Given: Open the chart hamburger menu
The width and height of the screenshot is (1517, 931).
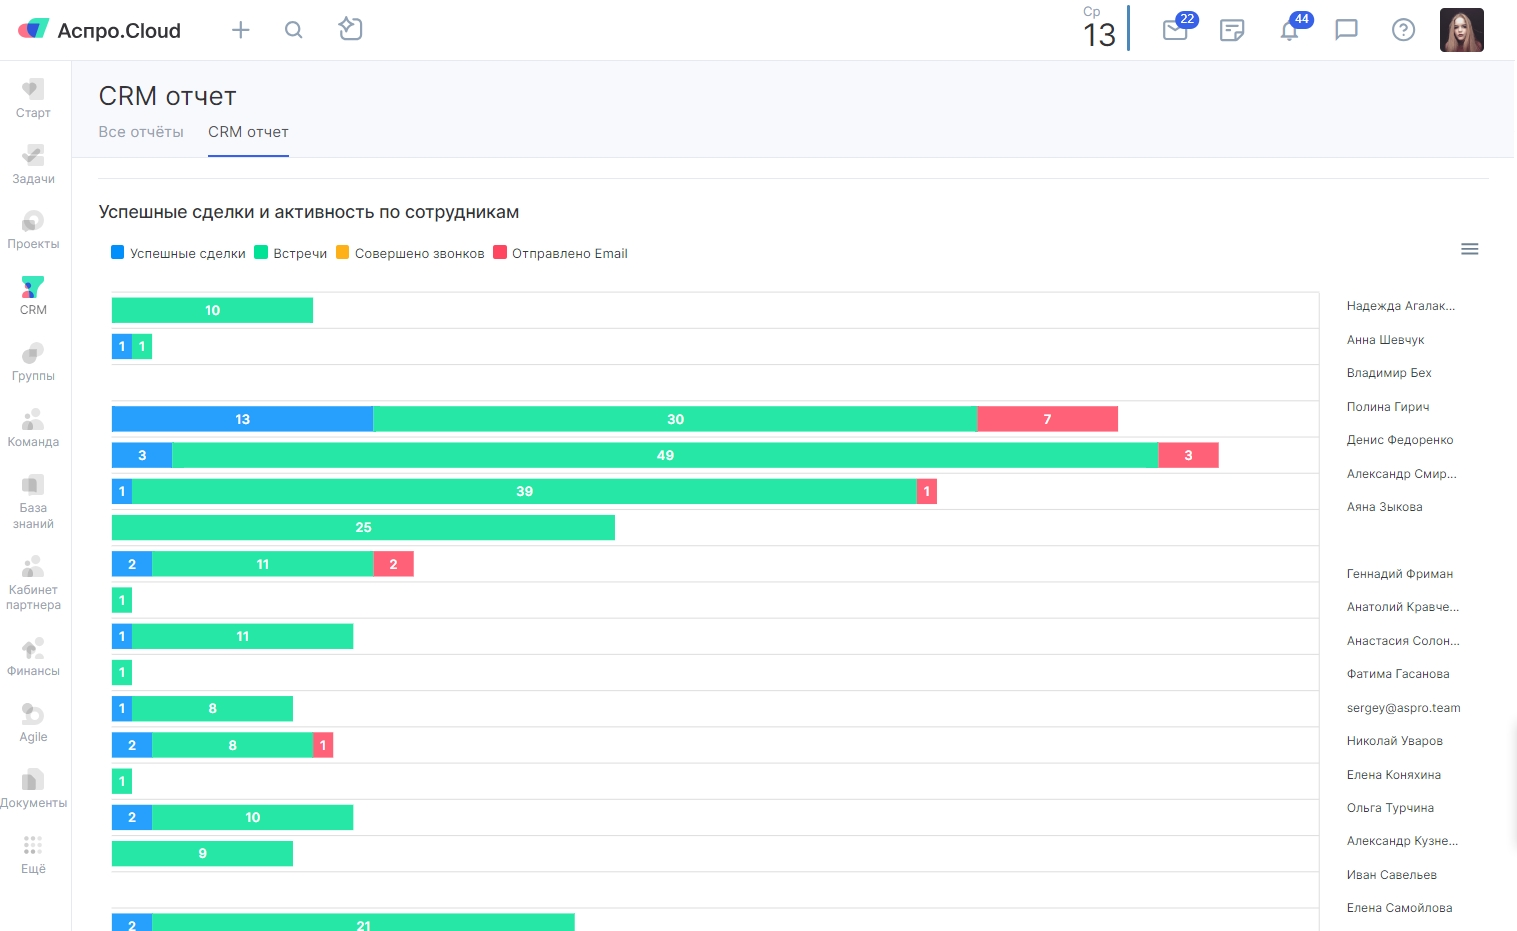Looking at the screenshot, I should pyautogui.click(x=1469, y=249).
